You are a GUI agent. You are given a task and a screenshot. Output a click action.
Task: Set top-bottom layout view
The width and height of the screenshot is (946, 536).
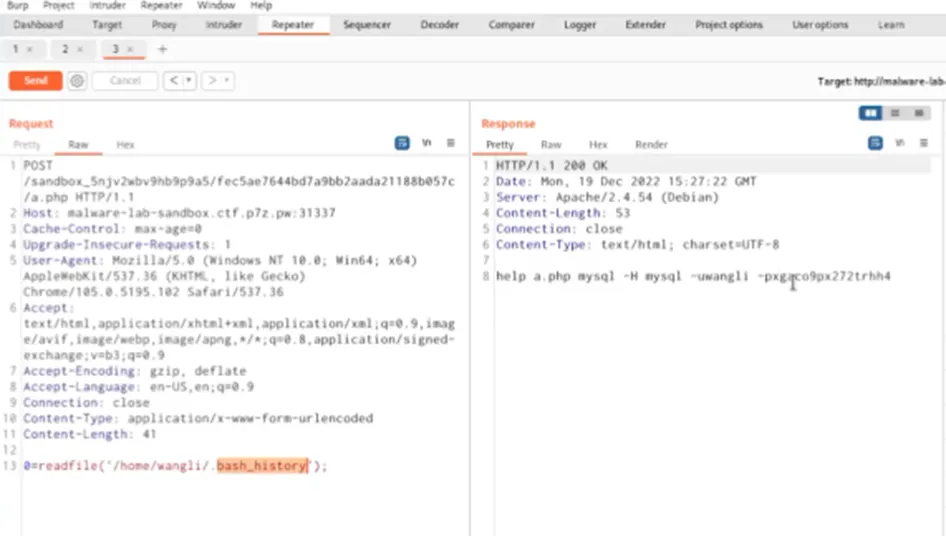coord(895,113)
